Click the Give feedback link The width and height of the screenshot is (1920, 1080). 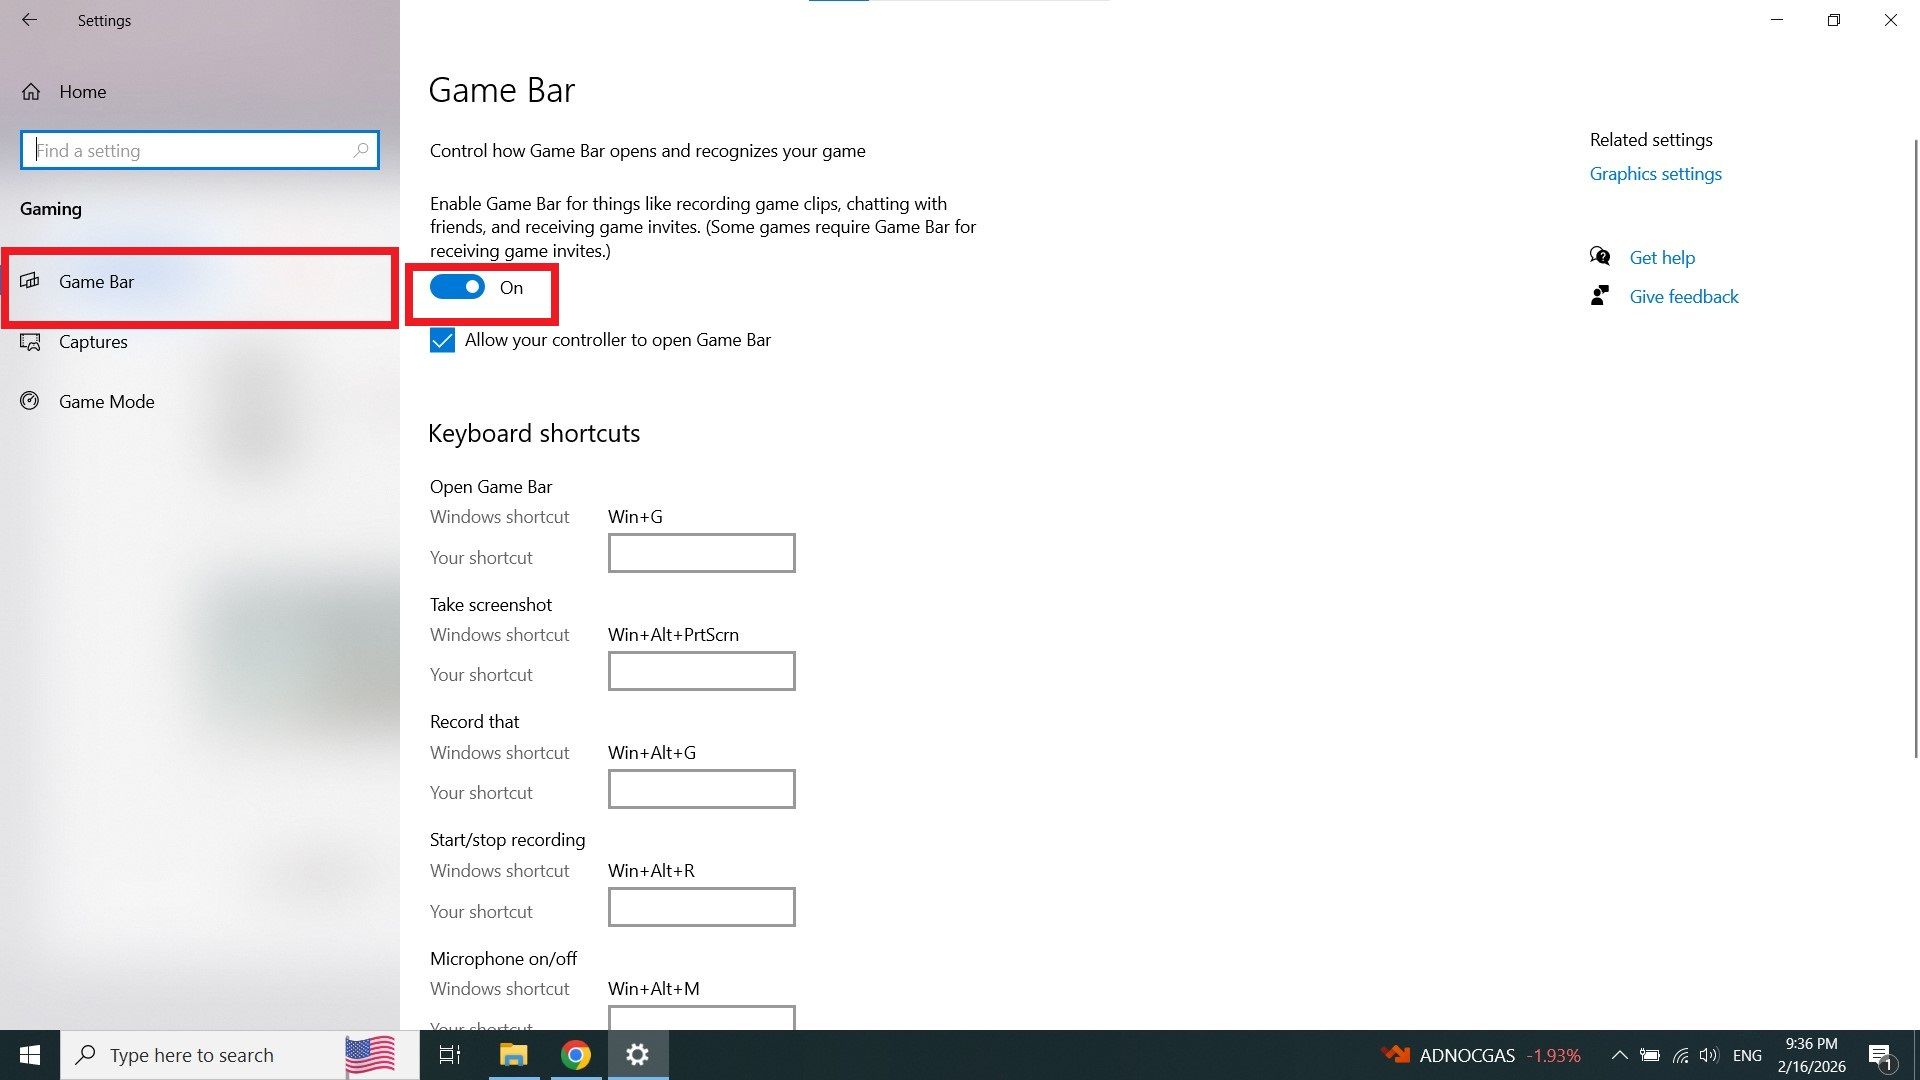1683,296
